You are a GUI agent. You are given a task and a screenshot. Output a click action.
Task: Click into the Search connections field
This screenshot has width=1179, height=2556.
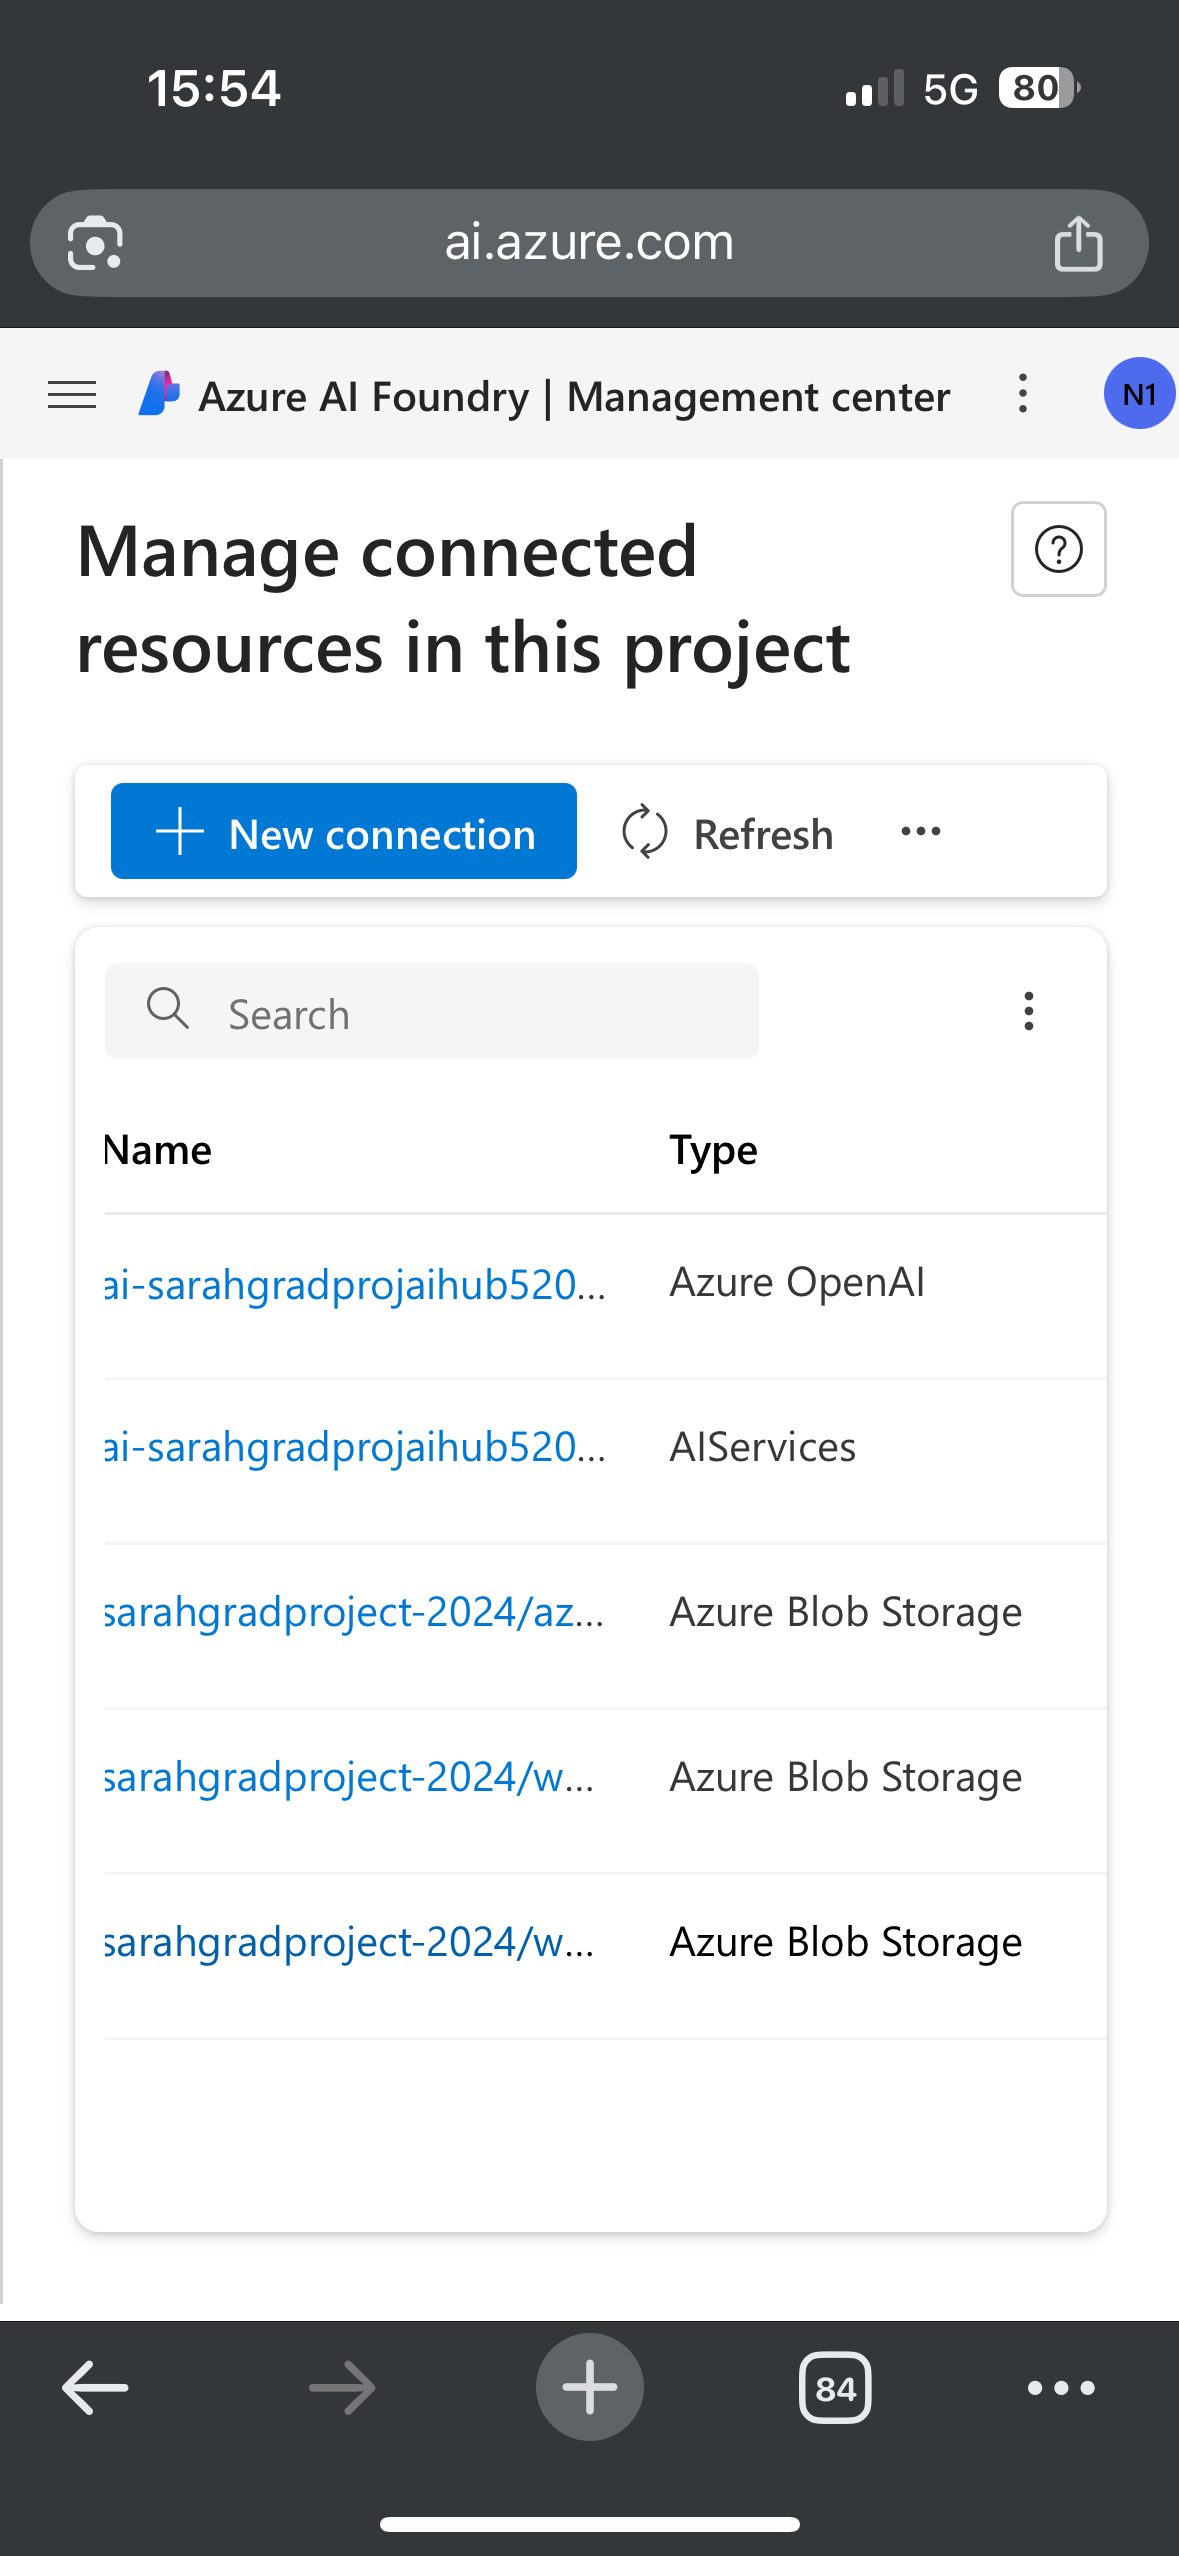point(432,1012)
